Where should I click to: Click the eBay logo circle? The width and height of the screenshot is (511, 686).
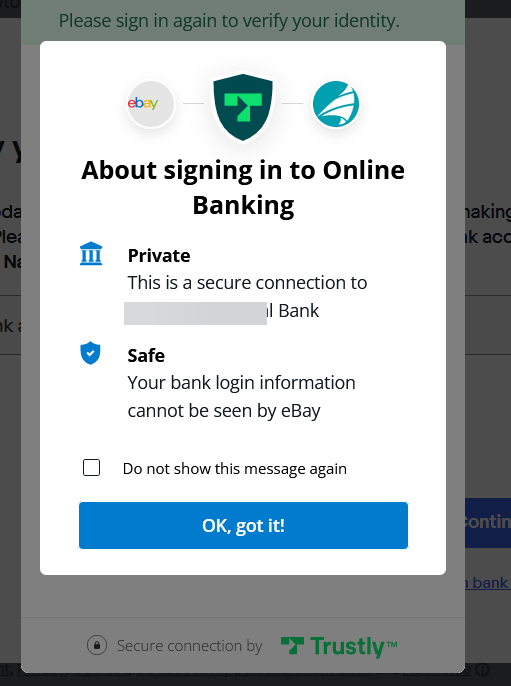click(151, 104)
